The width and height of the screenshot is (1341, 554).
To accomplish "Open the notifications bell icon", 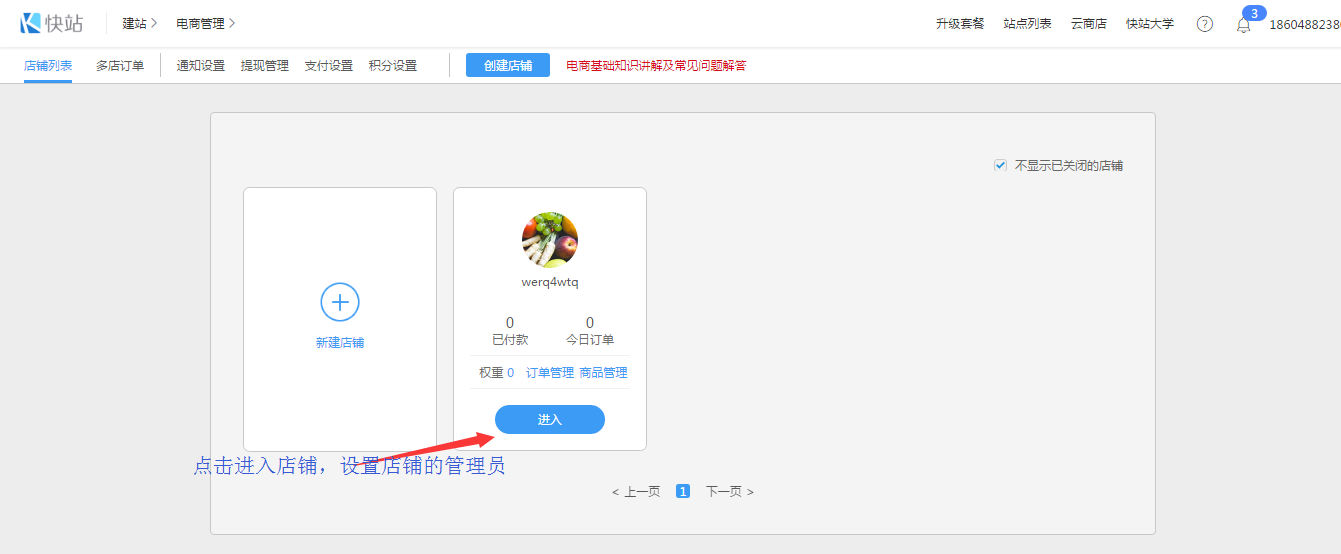I will click(1243, 25).
